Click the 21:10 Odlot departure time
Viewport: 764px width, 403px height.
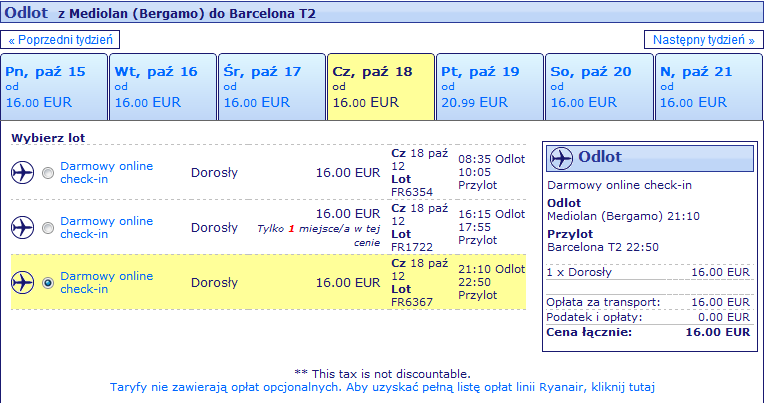(492, 269)
